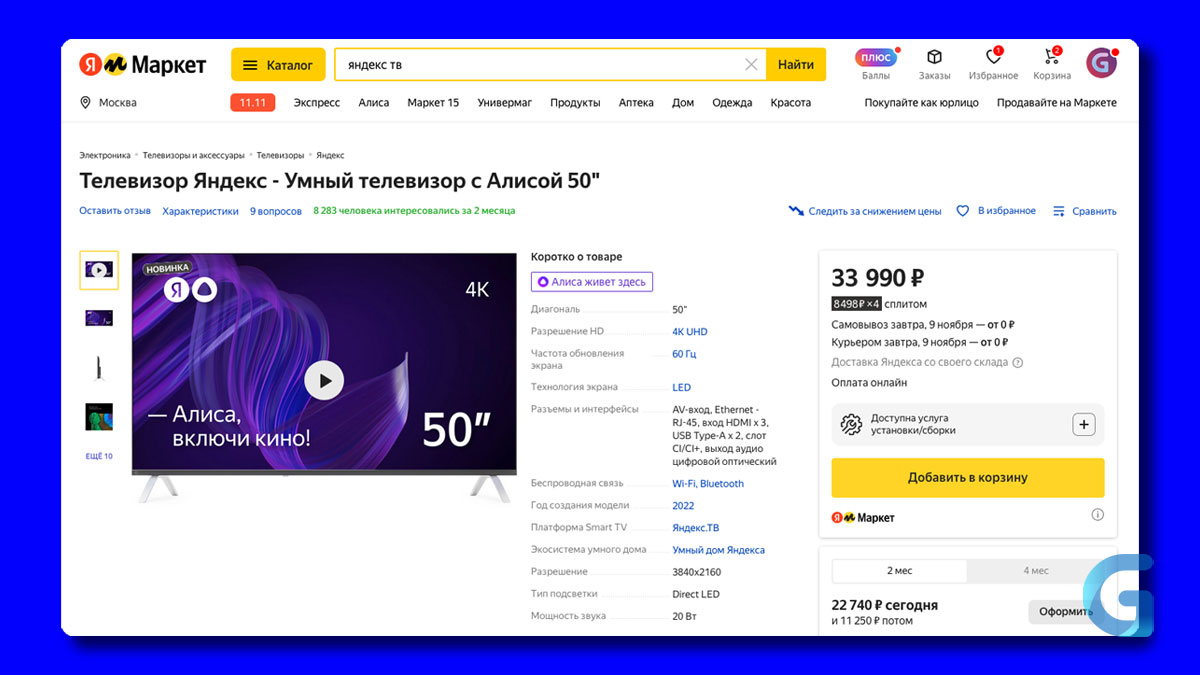Open info icon next to Доставка Яндекса
This screenshot has width=1200, height=675.
coord(1018,363)
